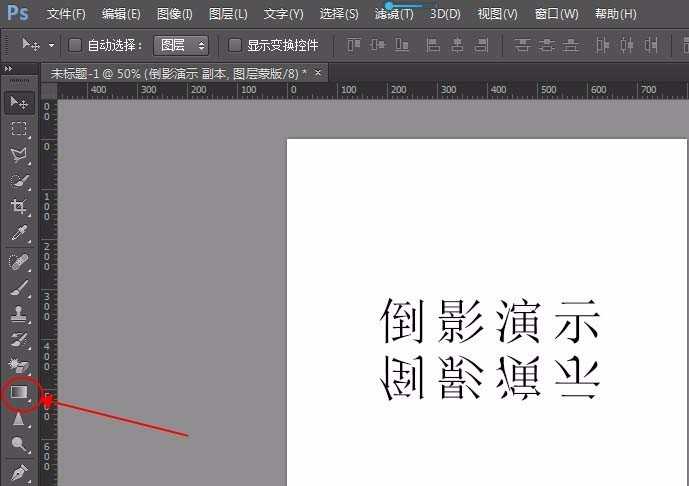Click the 倒影演示 text on the canvas
The image size is (689, 486).
coord(490,322)
